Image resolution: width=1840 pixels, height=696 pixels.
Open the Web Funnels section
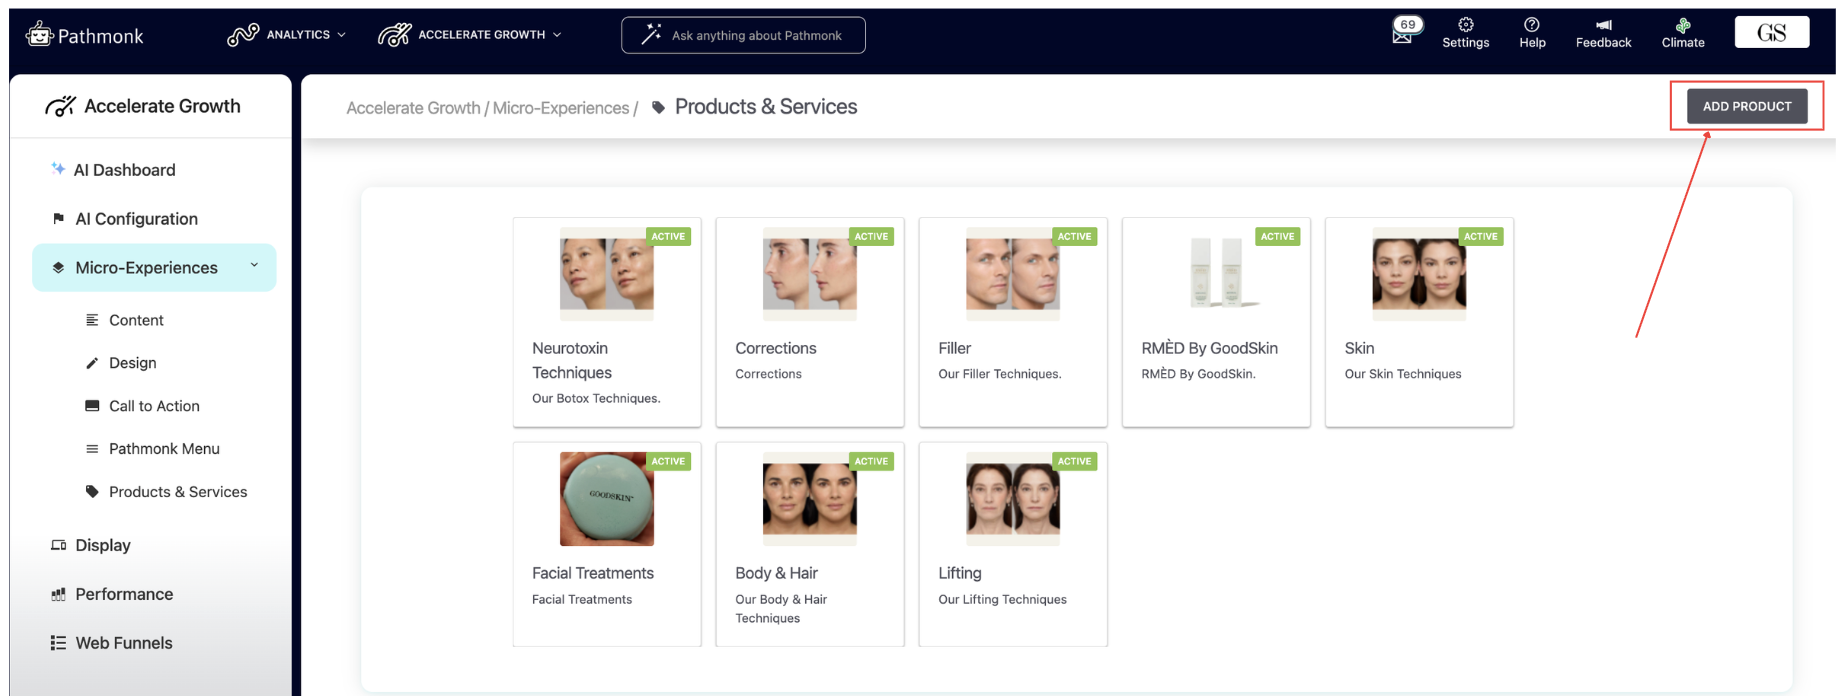[x=124, y=643]
